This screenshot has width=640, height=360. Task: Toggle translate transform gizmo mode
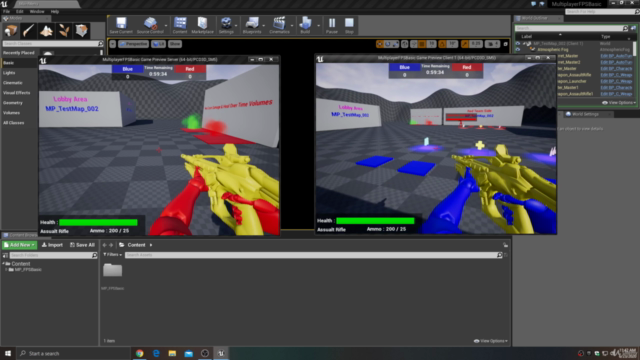pos(380,44)
